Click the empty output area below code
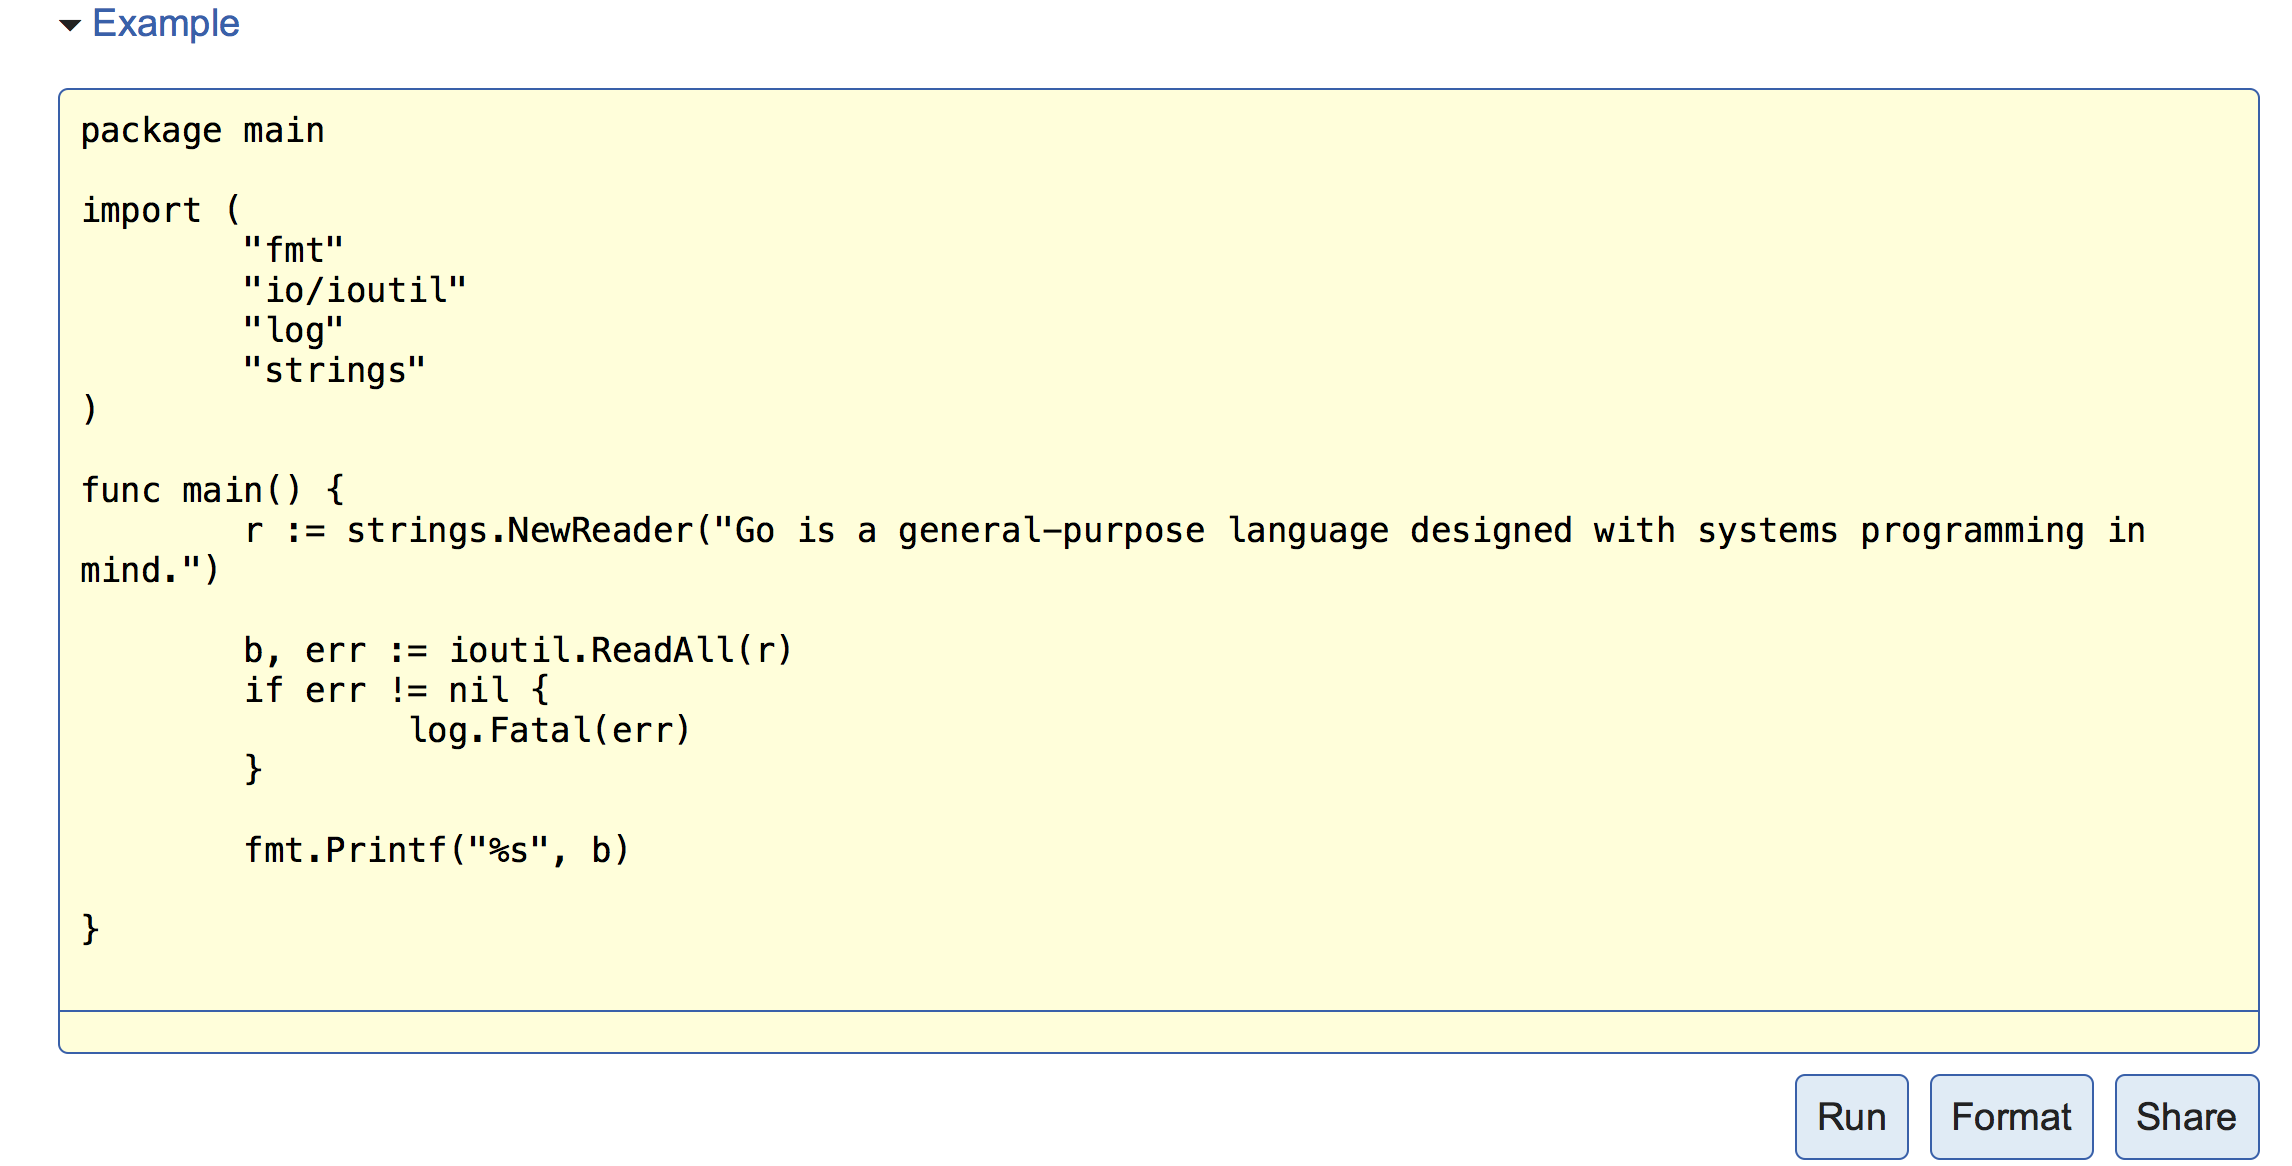This screenshot has height=1166, width=2292. 1158,1031
